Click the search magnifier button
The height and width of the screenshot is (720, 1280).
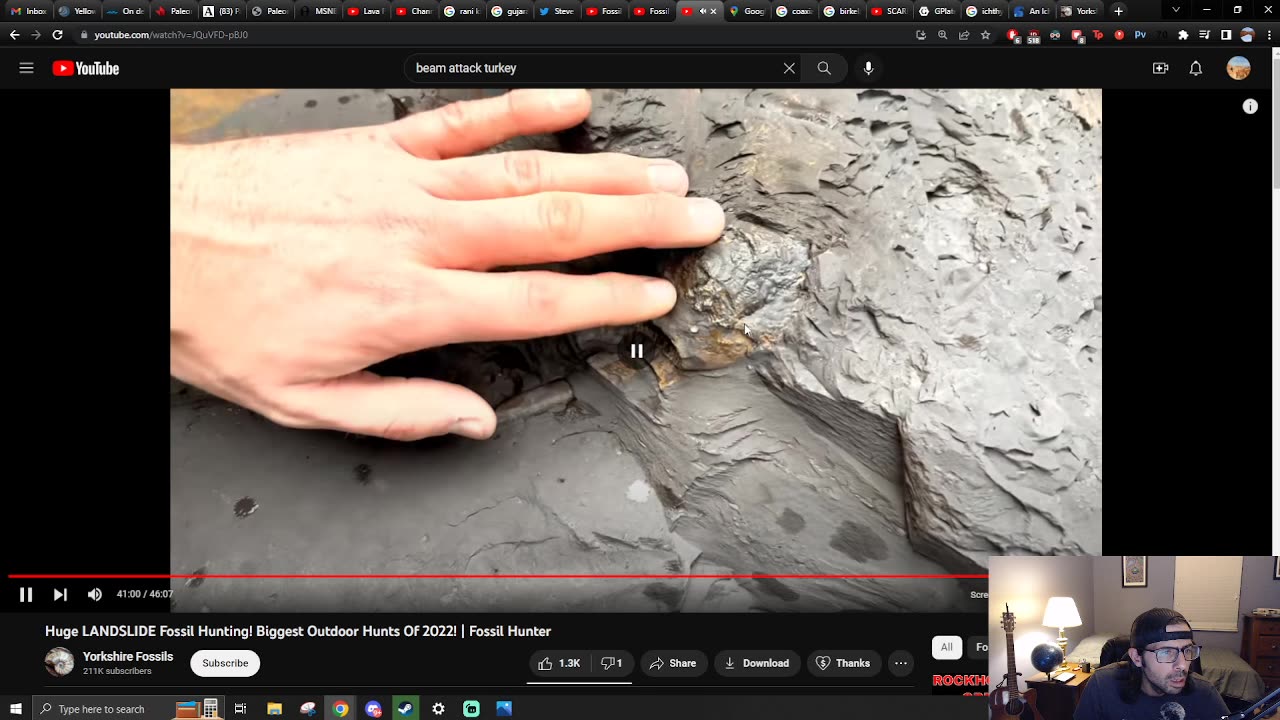[824, 68]
